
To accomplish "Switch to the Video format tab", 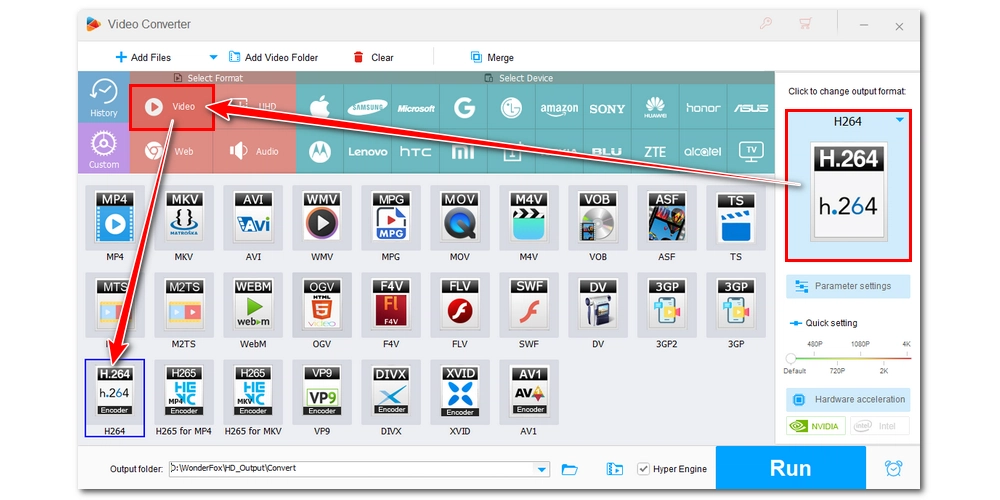I will (x=171, y=107).
